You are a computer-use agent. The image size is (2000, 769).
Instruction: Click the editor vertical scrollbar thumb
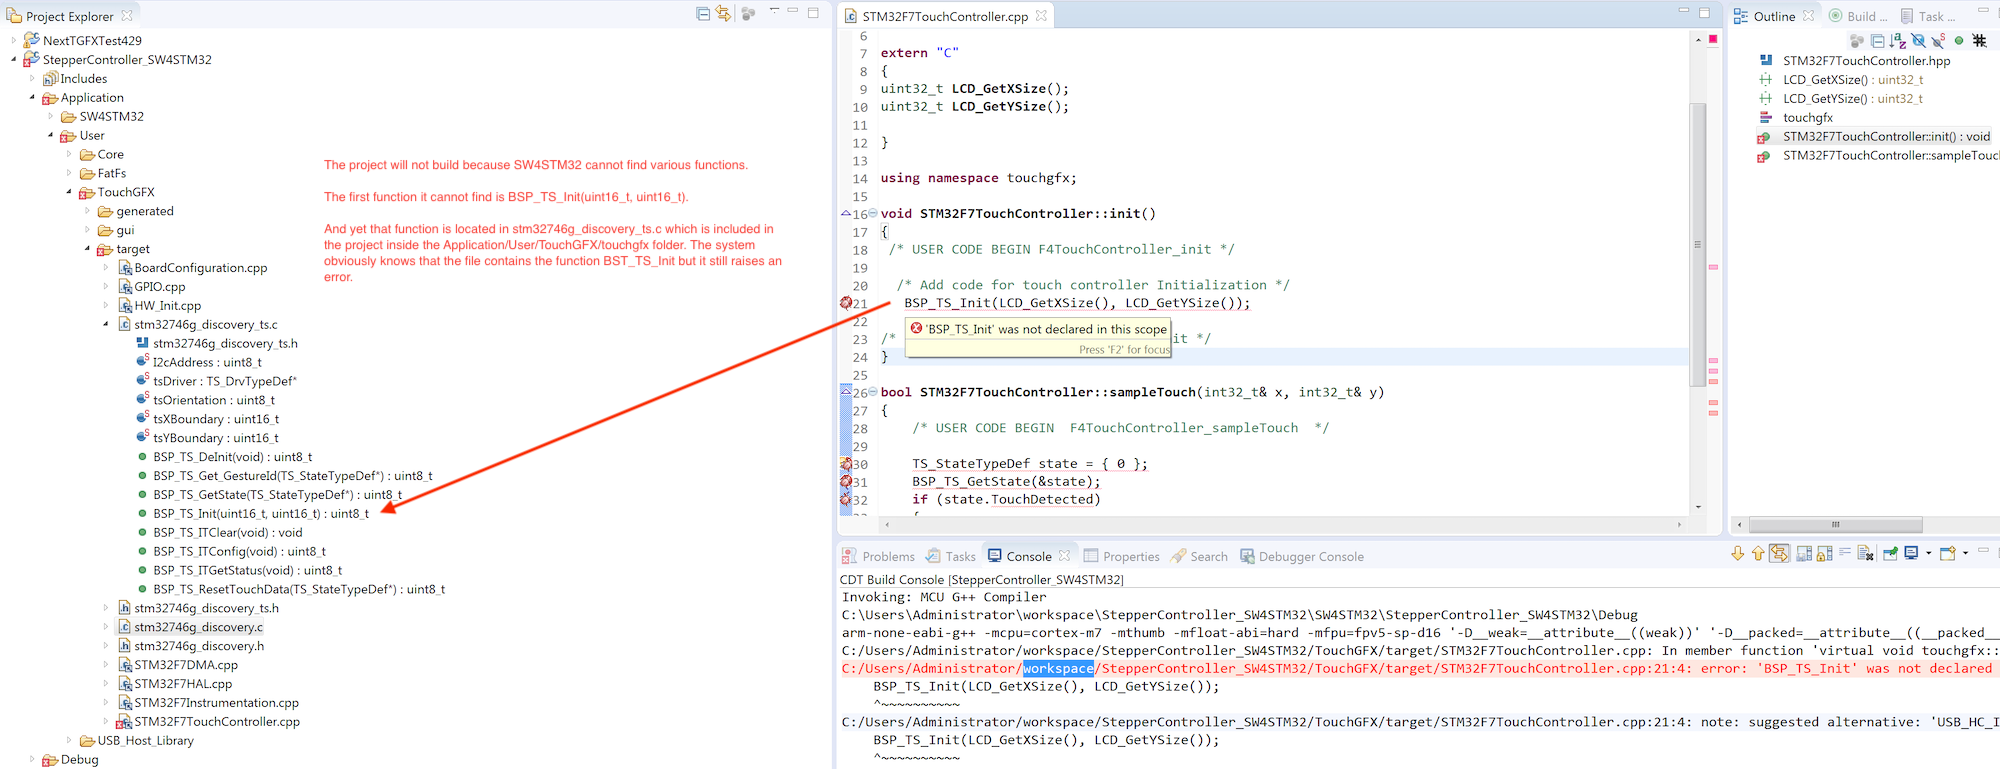[1697, 240]
